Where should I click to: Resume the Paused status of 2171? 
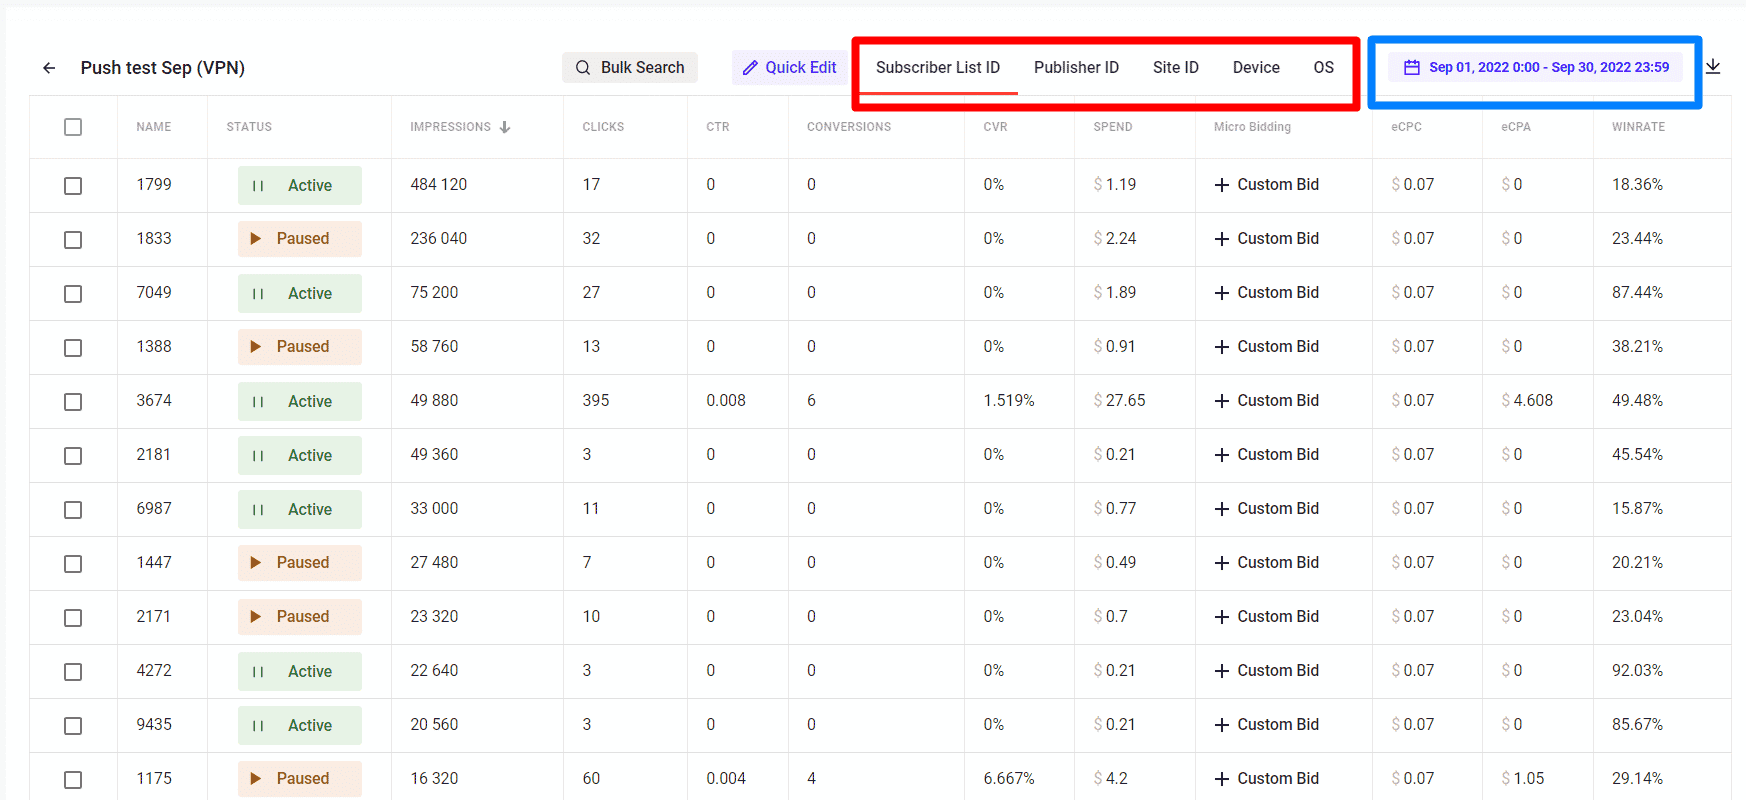(x=300, y=617)
